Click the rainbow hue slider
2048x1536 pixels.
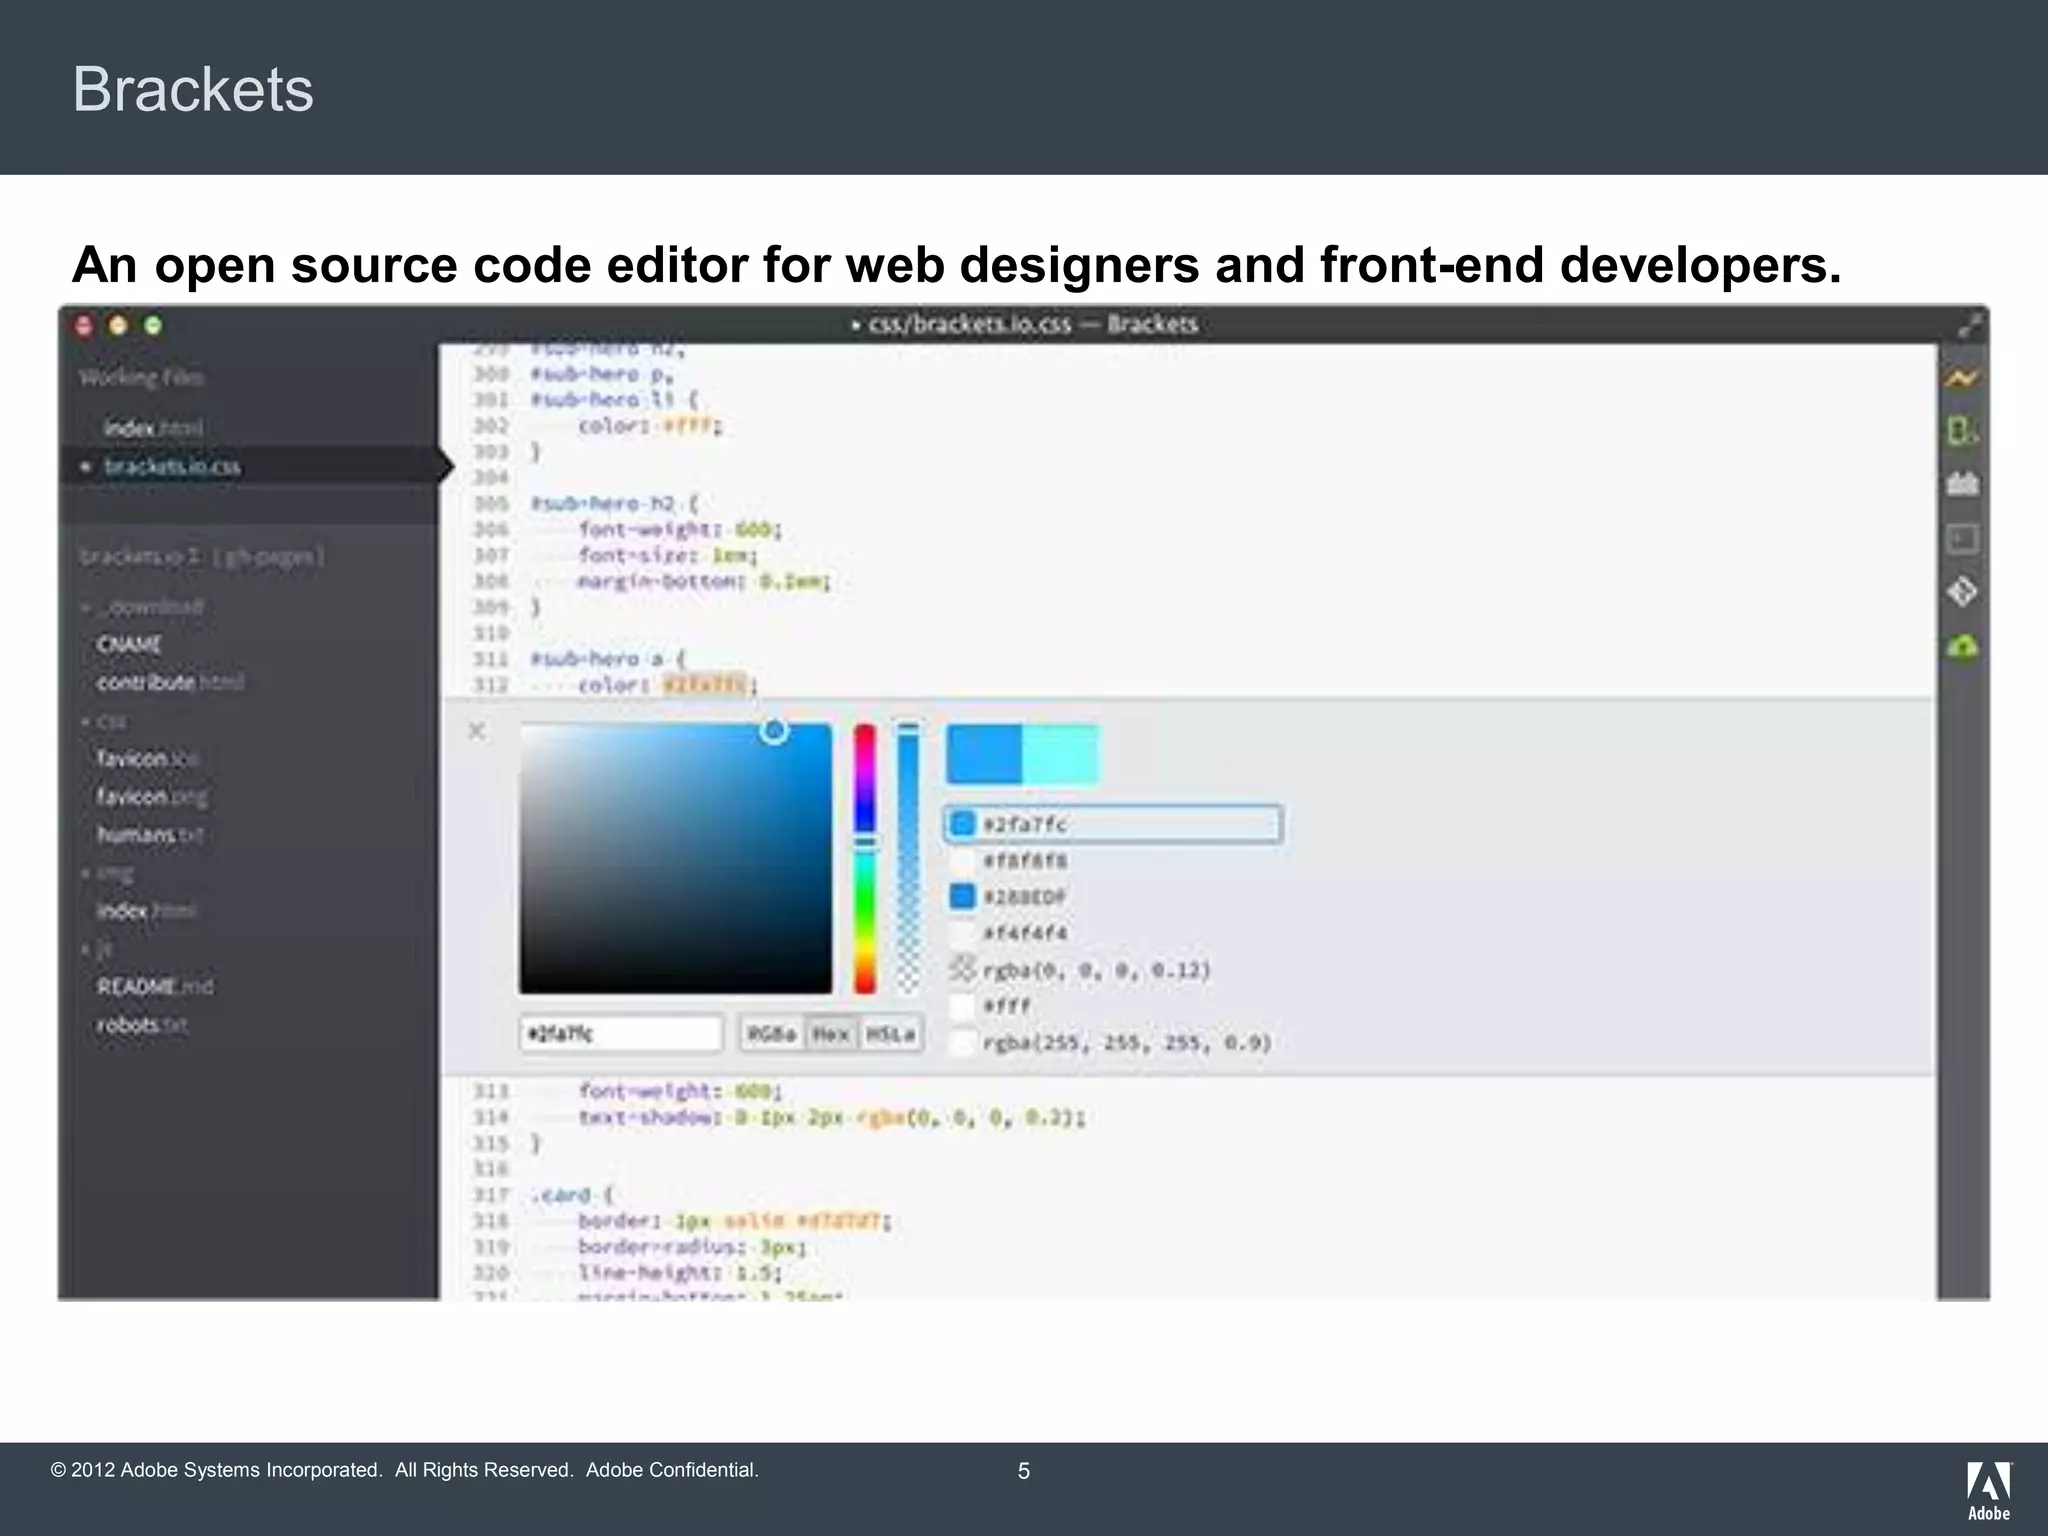(865, 858)
